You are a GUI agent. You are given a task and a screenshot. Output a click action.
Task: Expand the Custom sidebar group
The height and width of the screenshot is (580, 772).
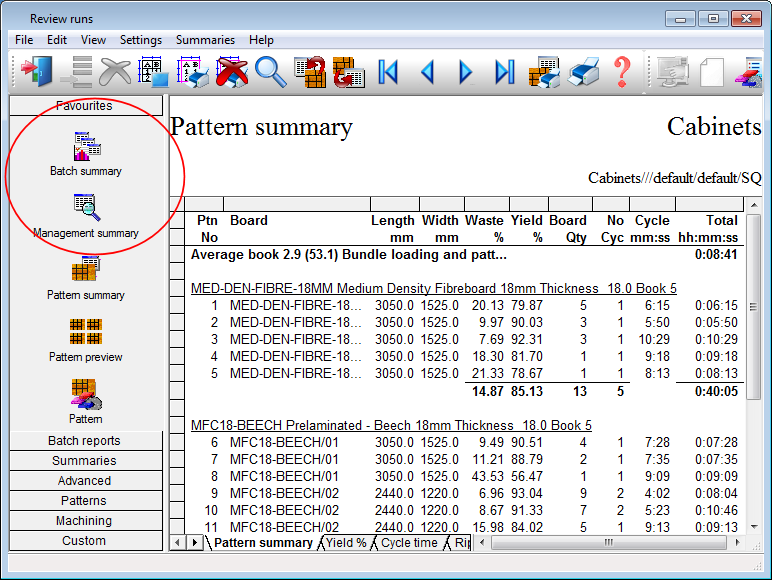click(86, 541)
